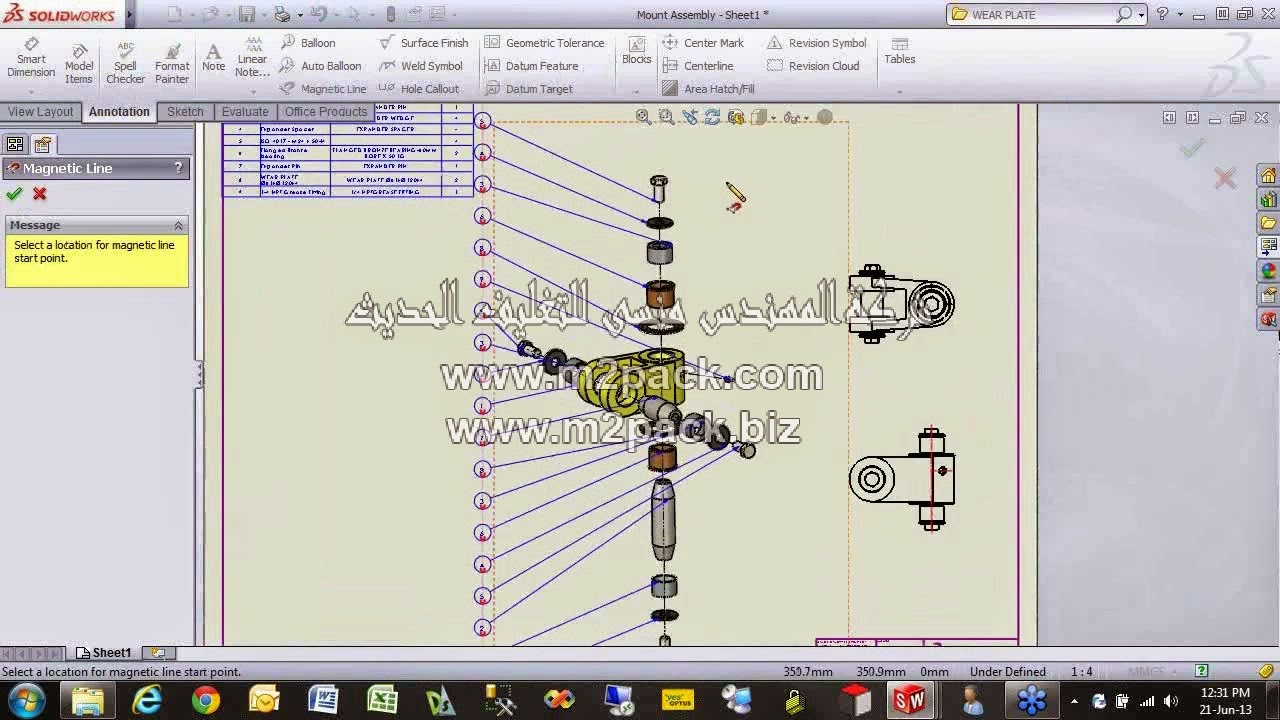Open the Design Library task pane icon

coord(1268,199)
